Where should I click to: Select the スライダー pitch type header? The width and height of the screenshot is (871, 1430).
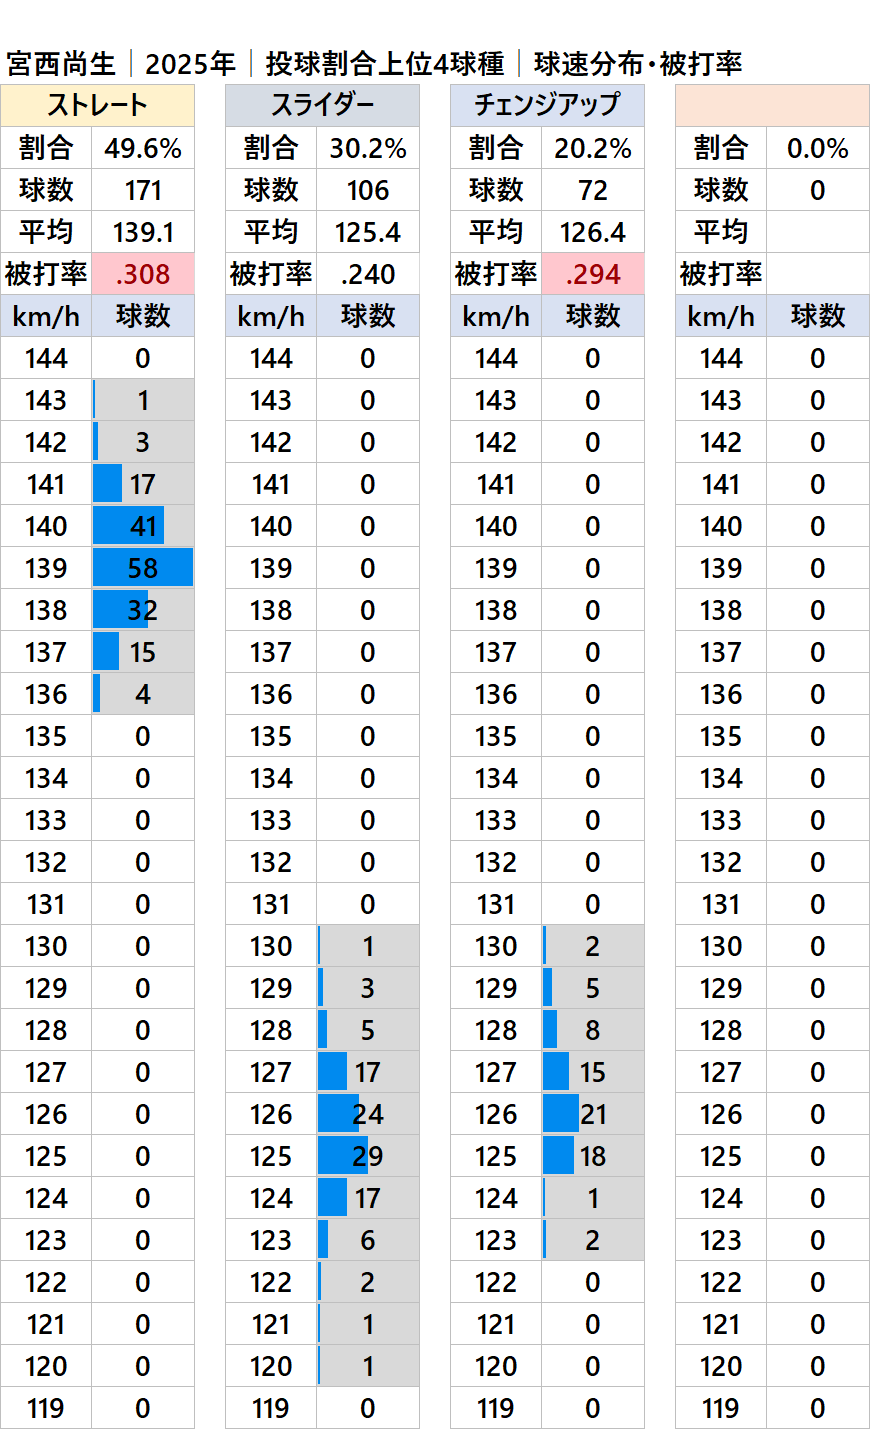point(322,105)
